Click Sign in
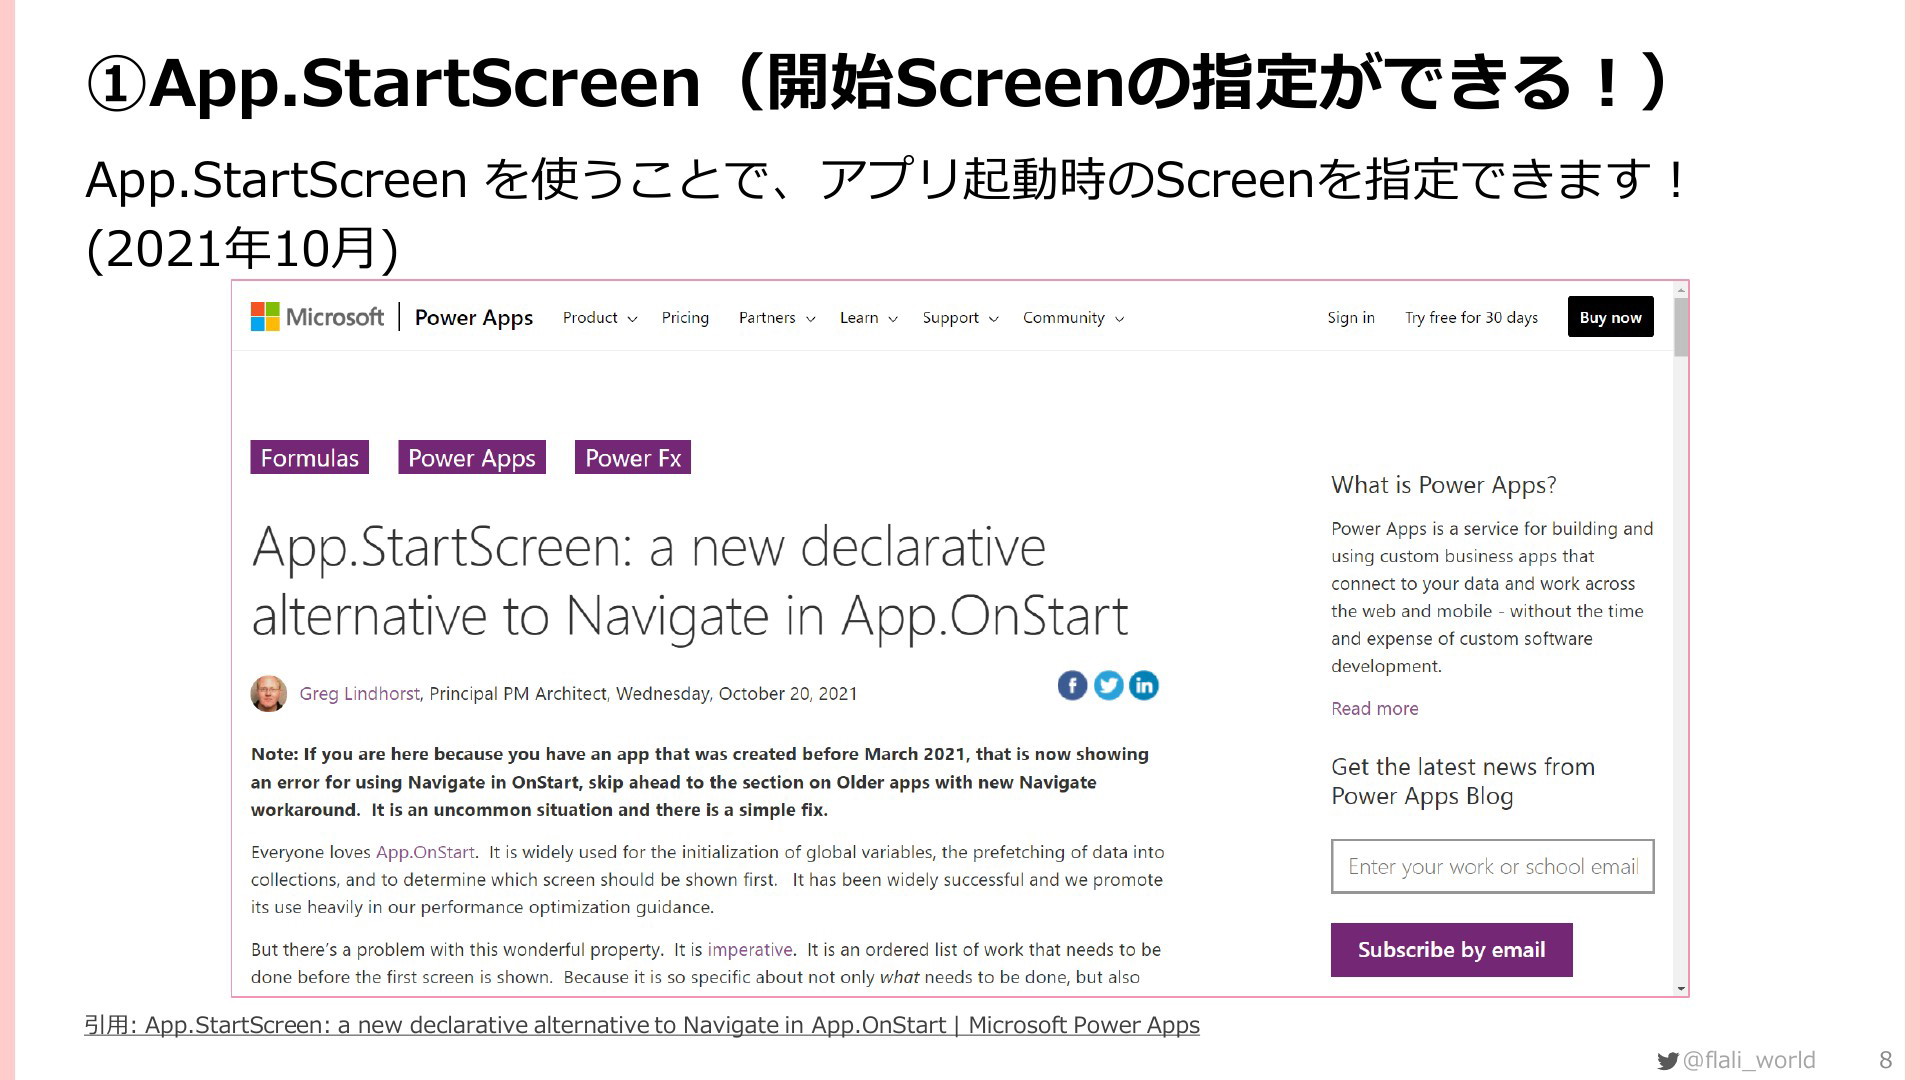This screenshot has width=1920, height=1080. [1351, 318]
